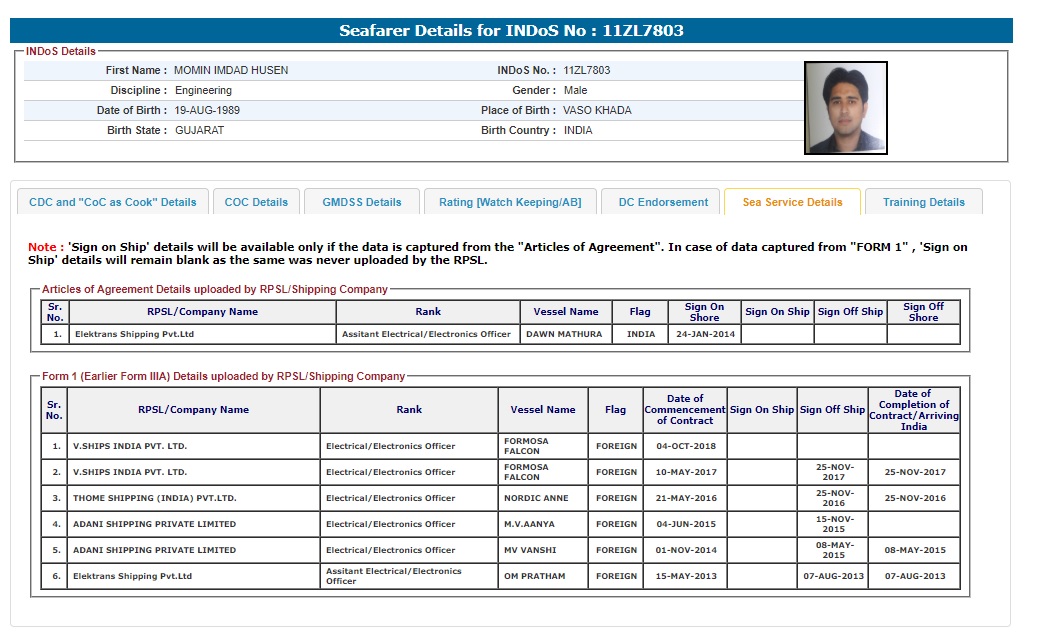Select the GMDSS Details tab
This screenshot has height=632, width=1053.
click(361, 202)
